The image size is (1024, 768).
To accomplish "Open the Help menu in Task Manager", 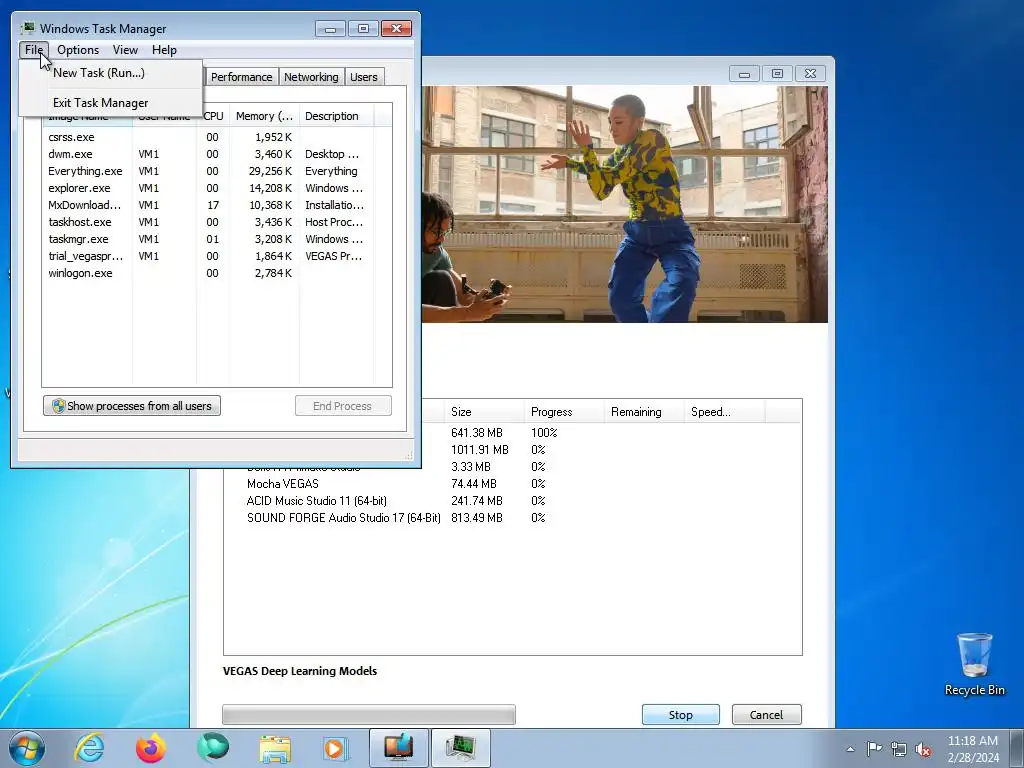I will (x=164, y=50).
